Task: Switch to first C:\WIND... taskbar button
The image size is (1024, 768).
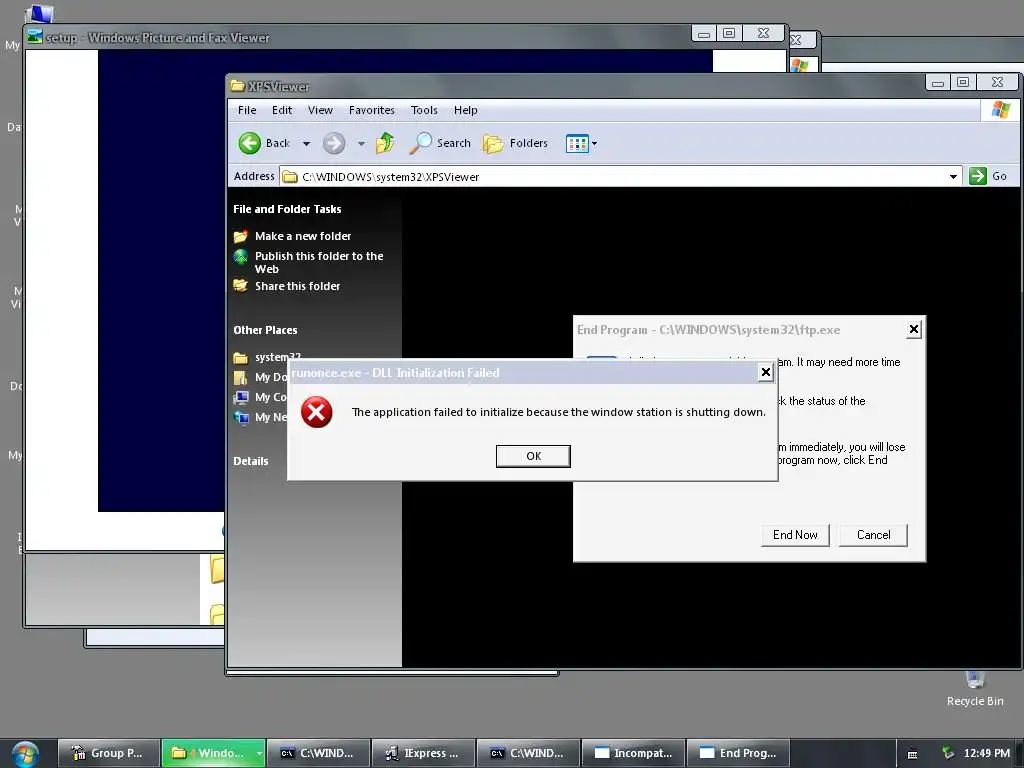Action: point(318,753)
